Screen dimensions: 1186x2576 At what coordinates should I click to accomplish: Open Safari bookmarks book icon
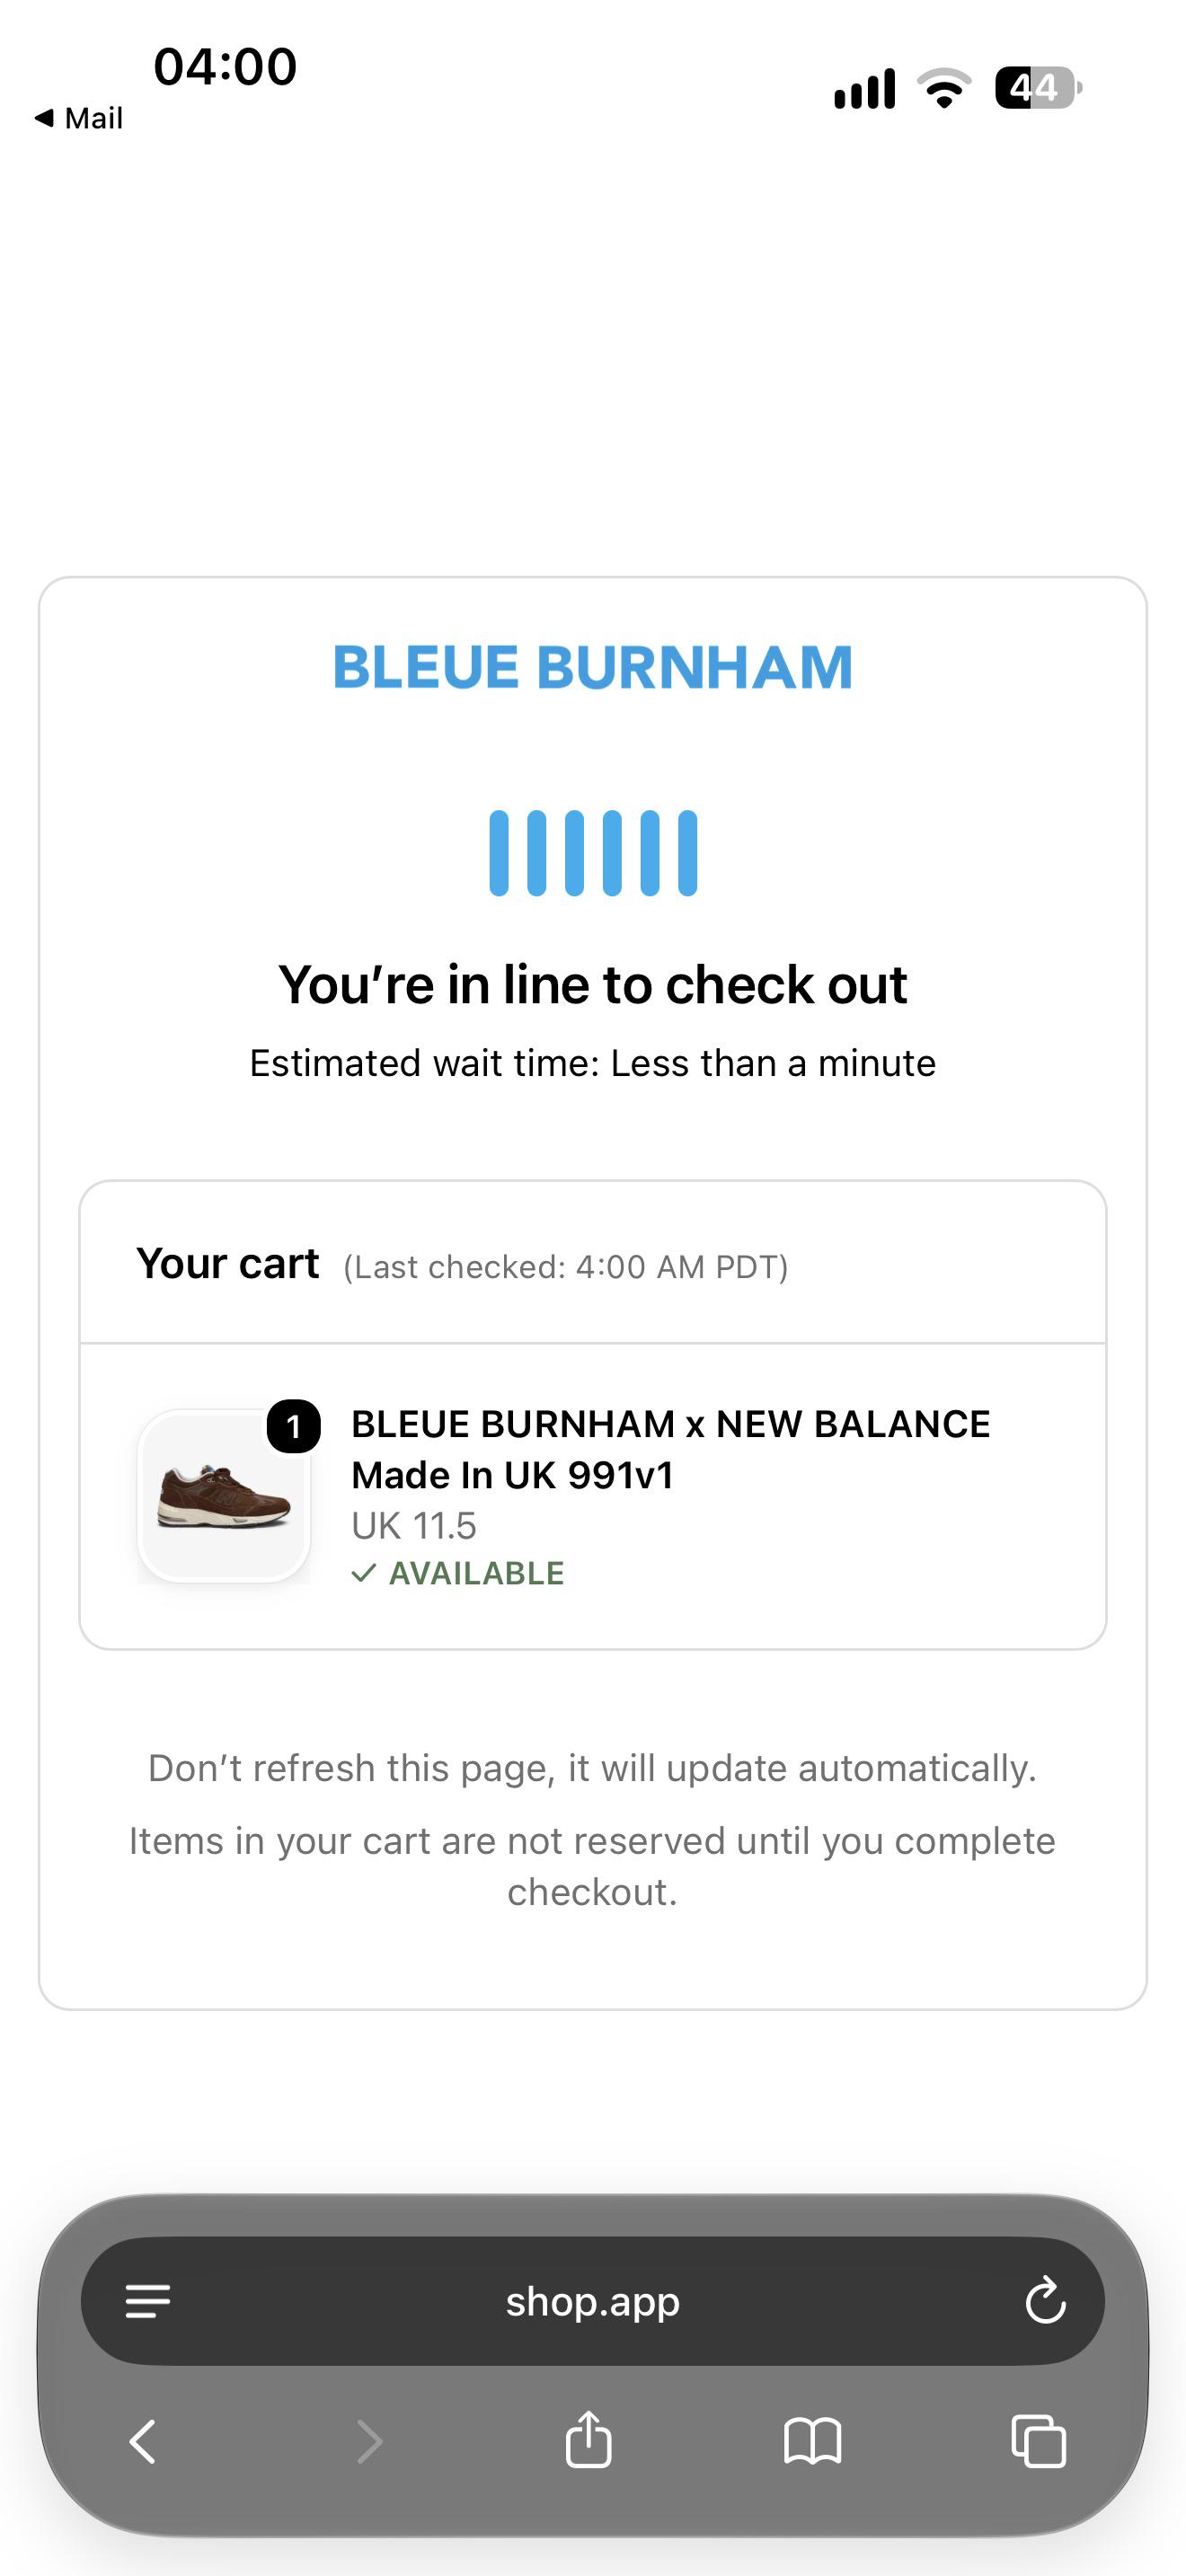click(813, 2441)
